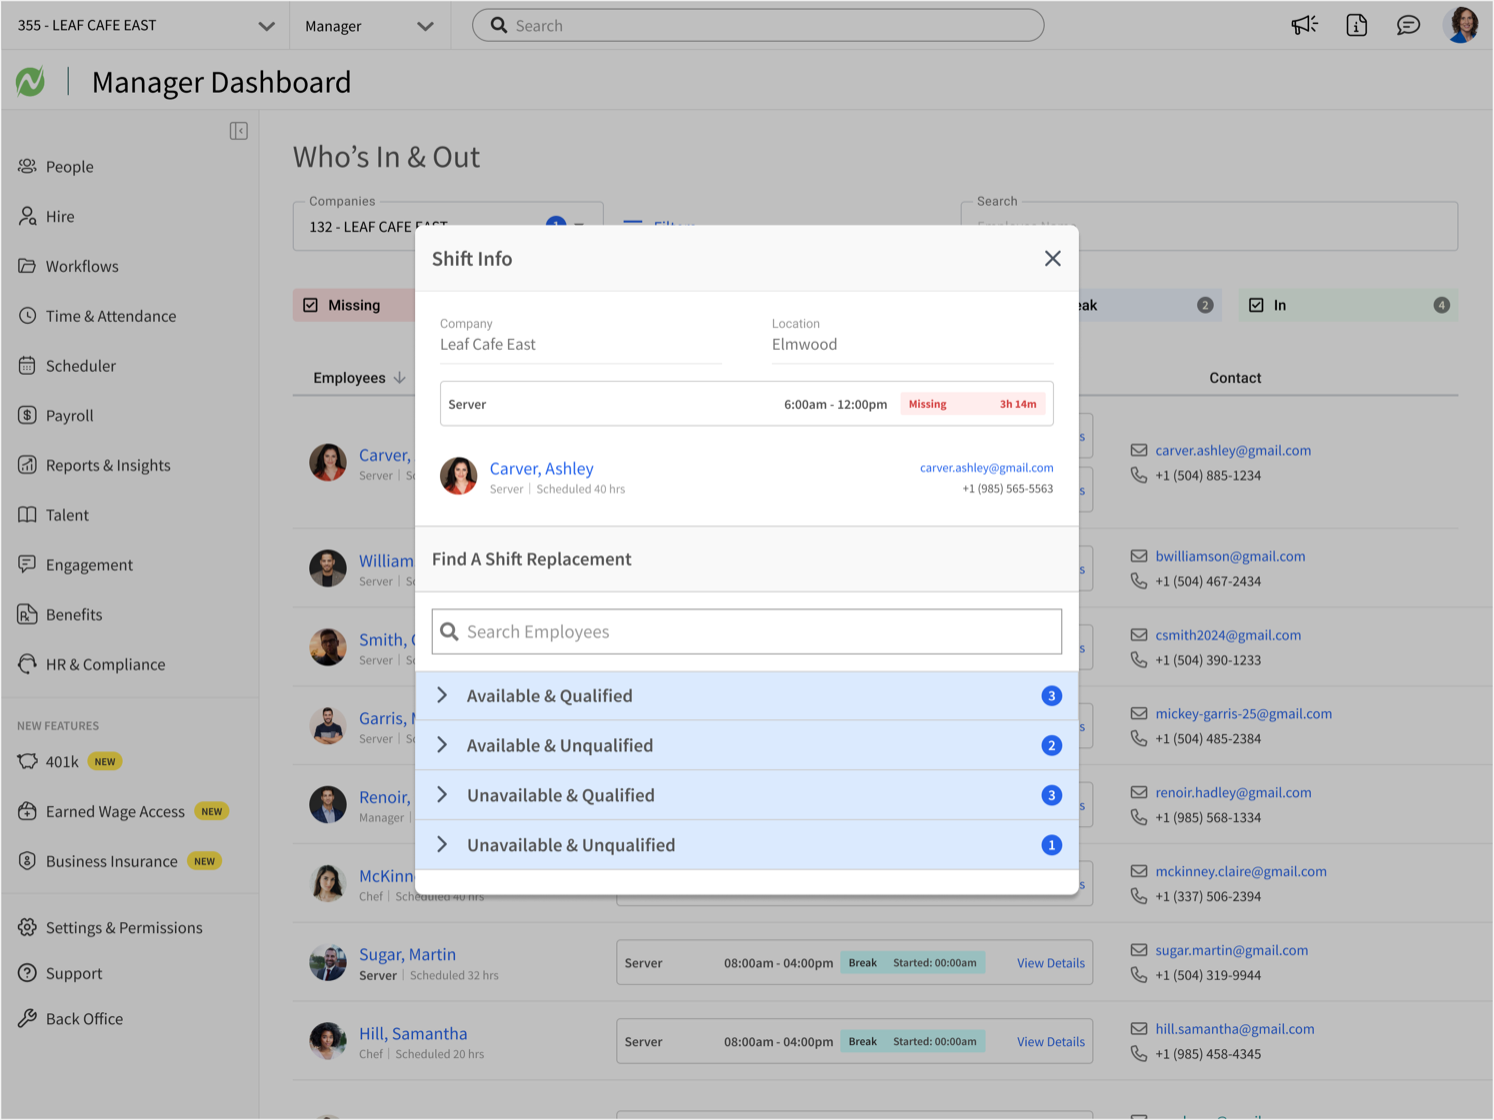The image size is (1494, 1120).
Task: Click carver.ashley@gmail.com in Shift Info dialog
Action: point(986,467)
